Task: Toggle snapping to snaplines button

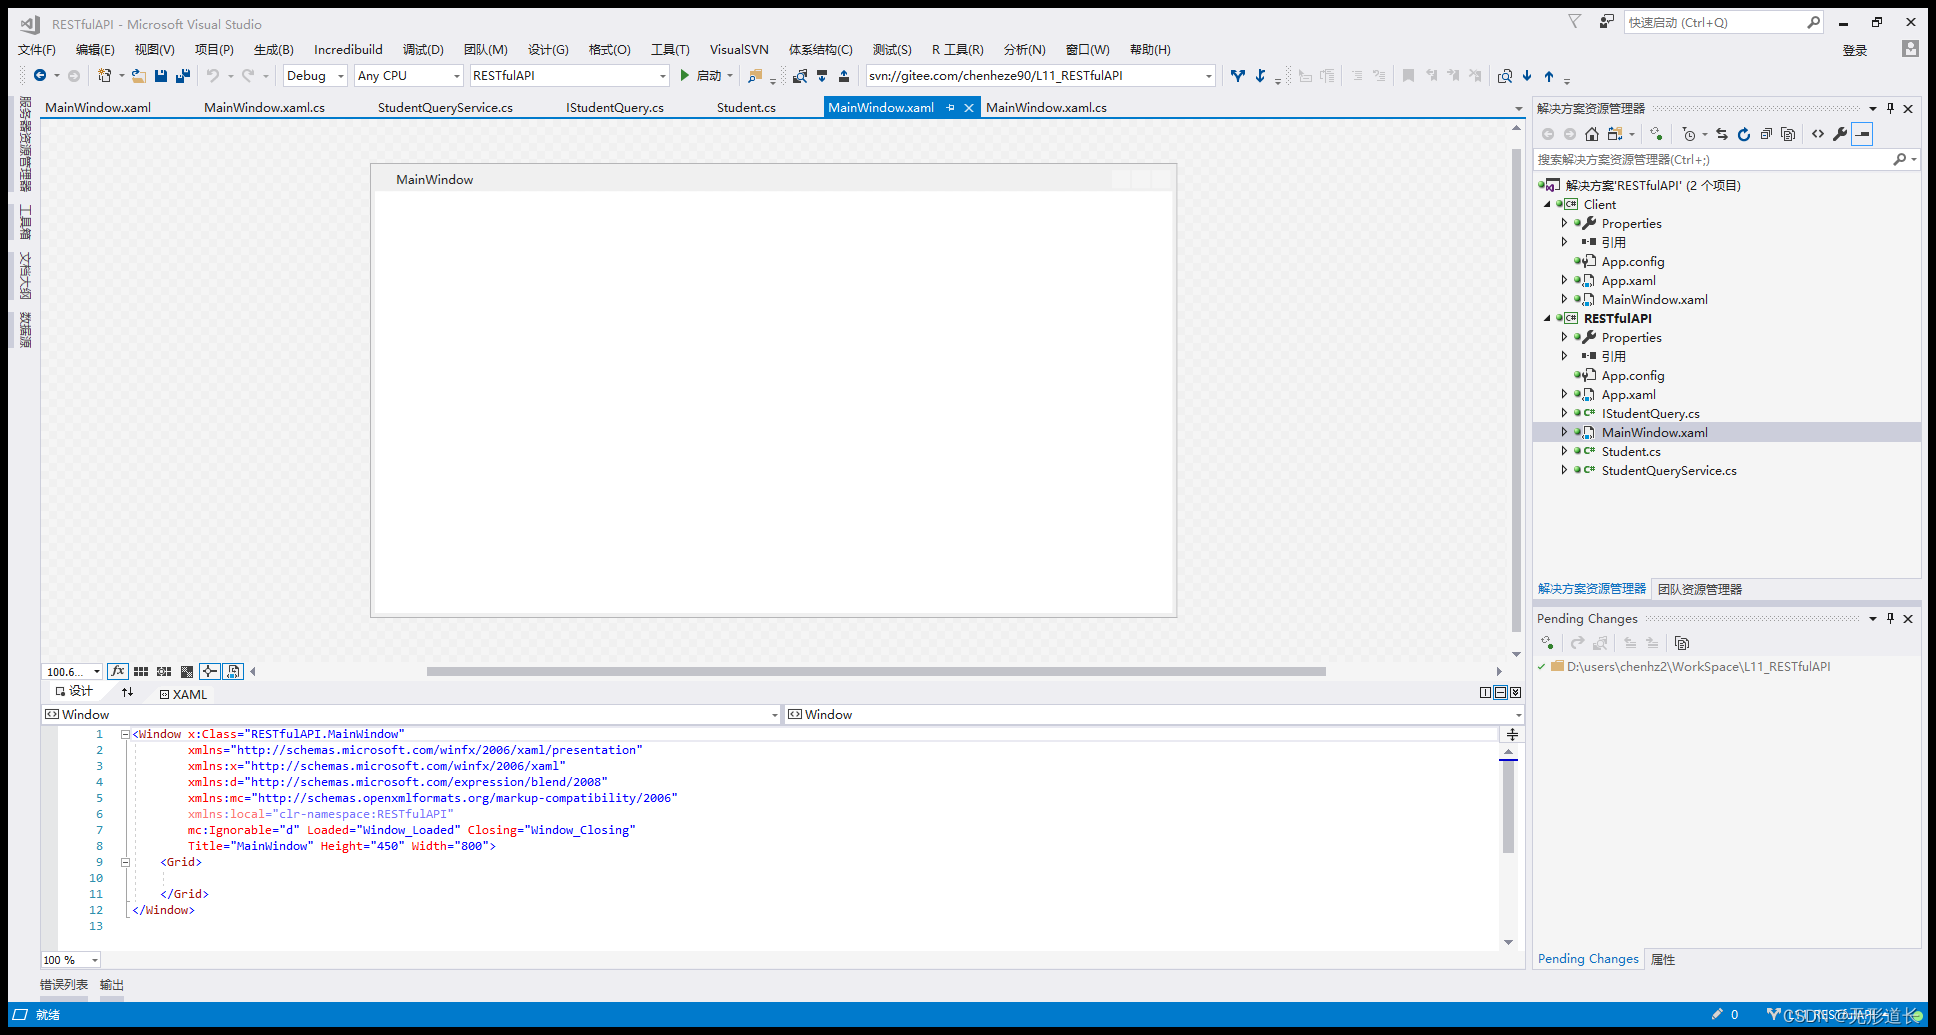Action: pos(210,671)
